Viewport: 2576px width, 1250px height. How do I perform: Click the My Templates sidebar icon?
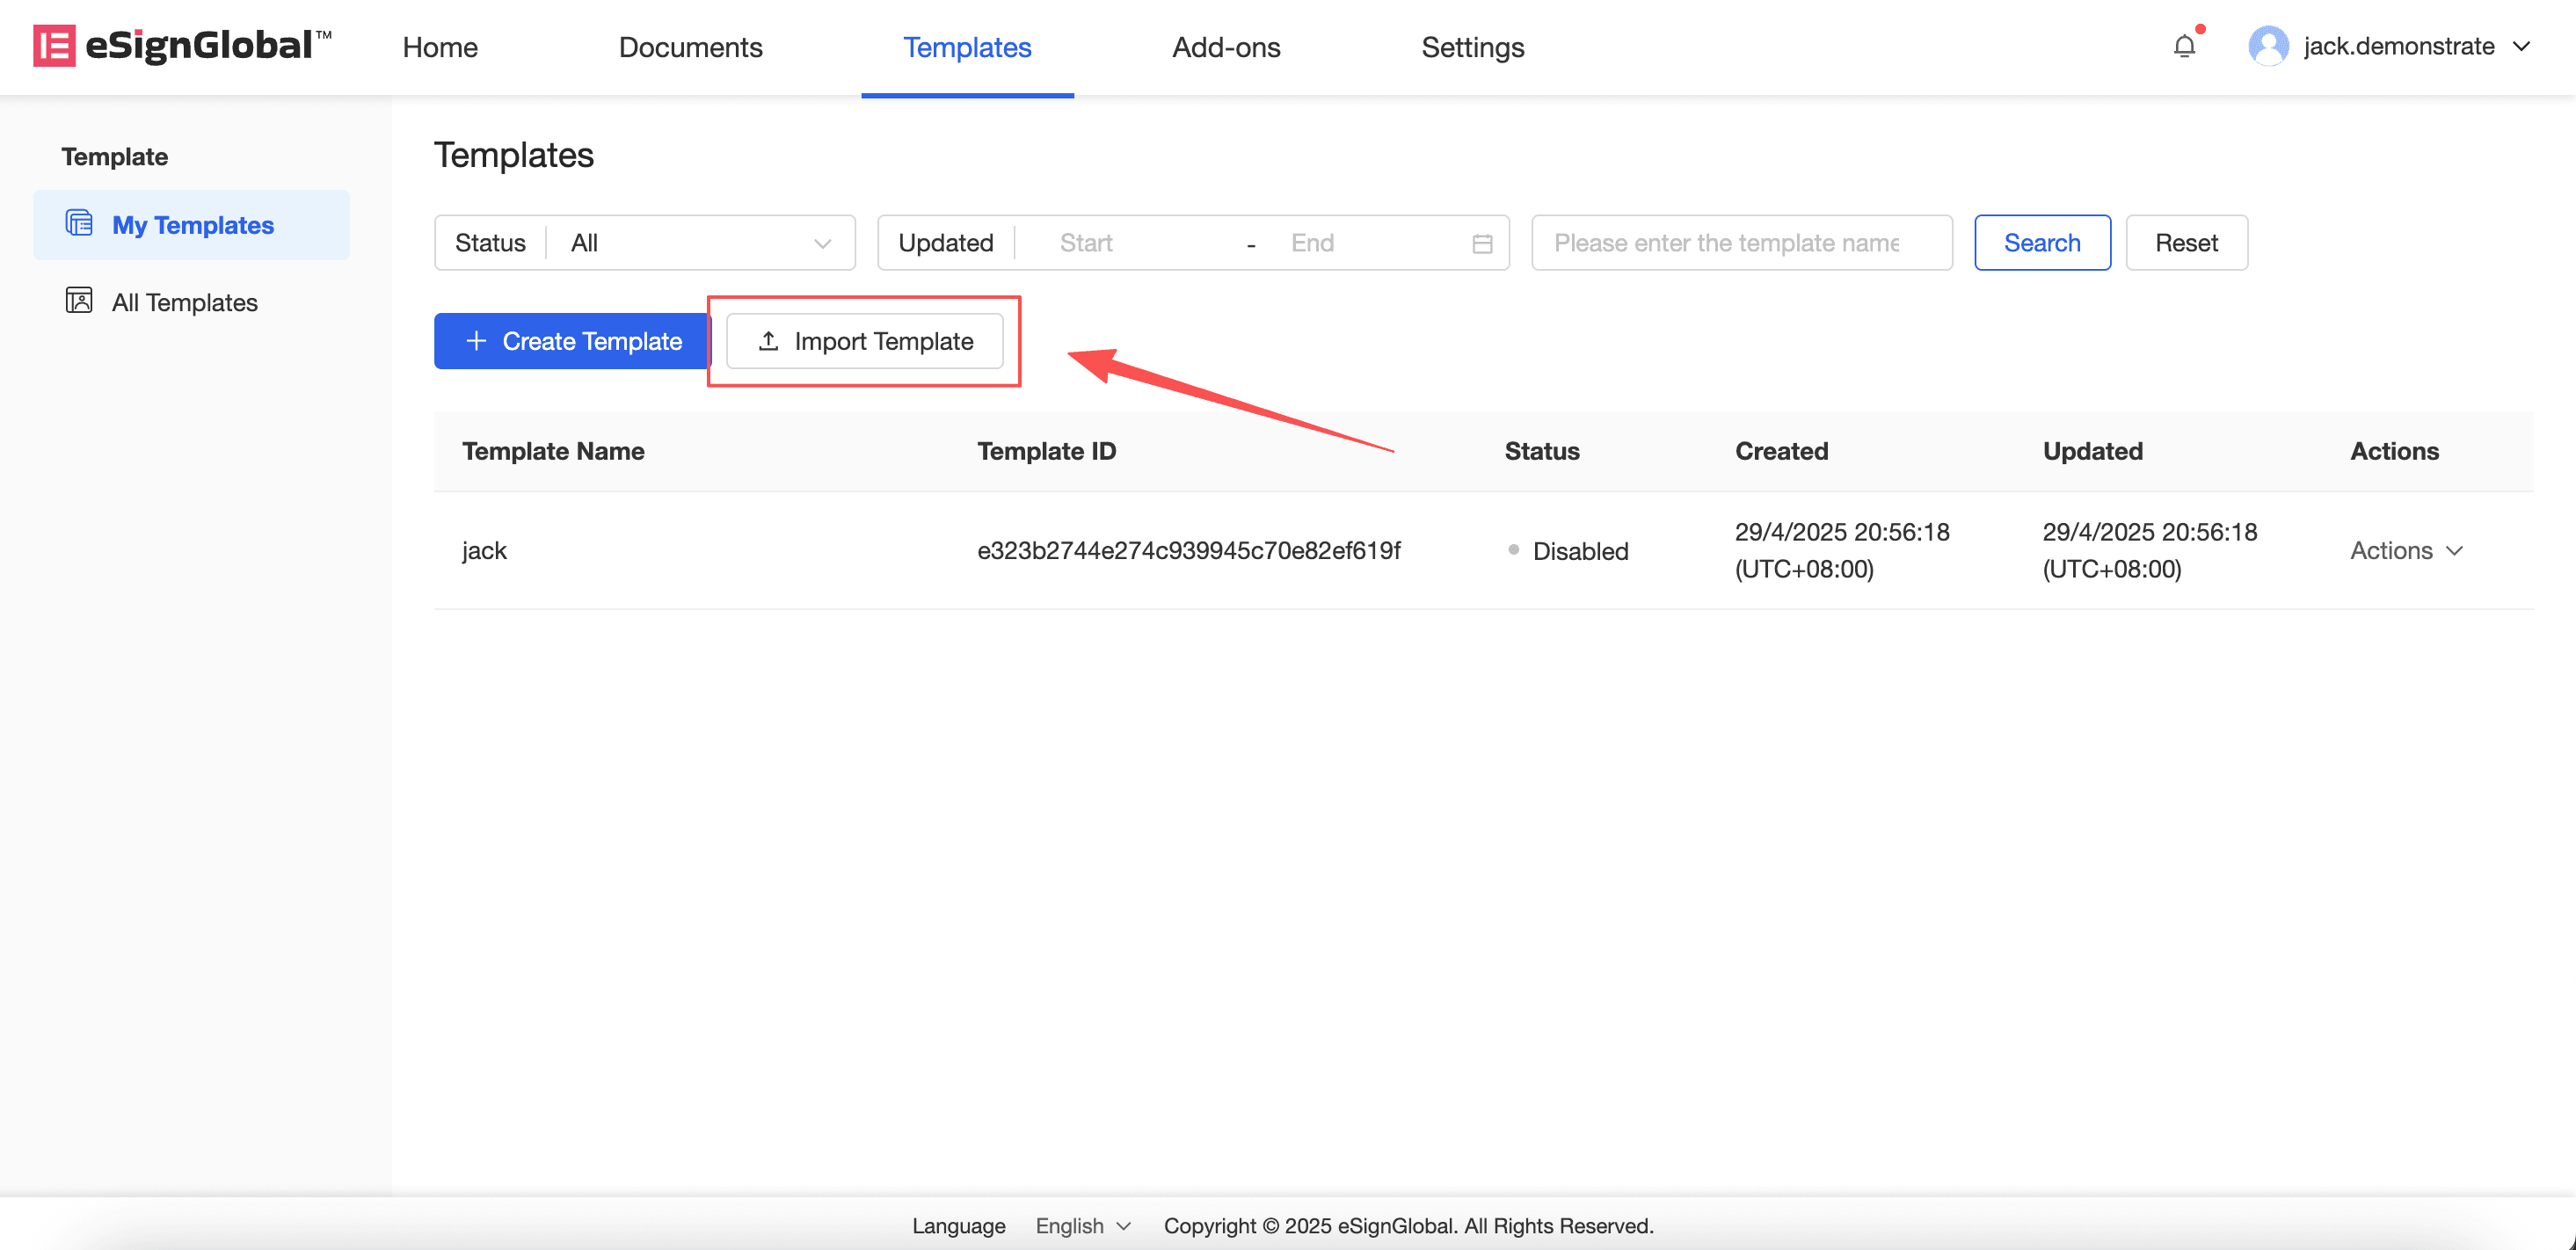(x=79, y=223)
